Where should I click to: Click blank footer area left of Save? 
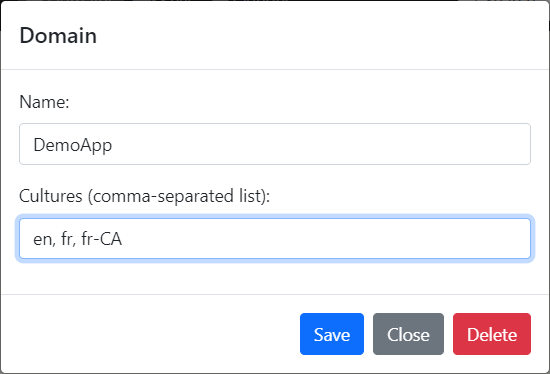tap(151, 334)
